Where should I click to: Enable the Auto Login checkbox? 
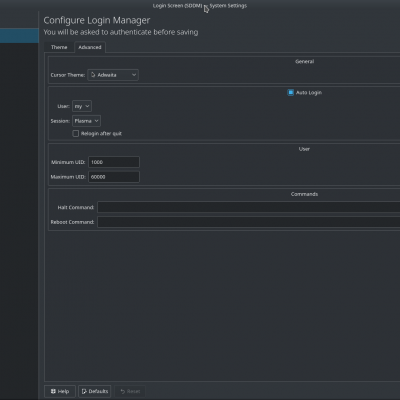point(291,93)
